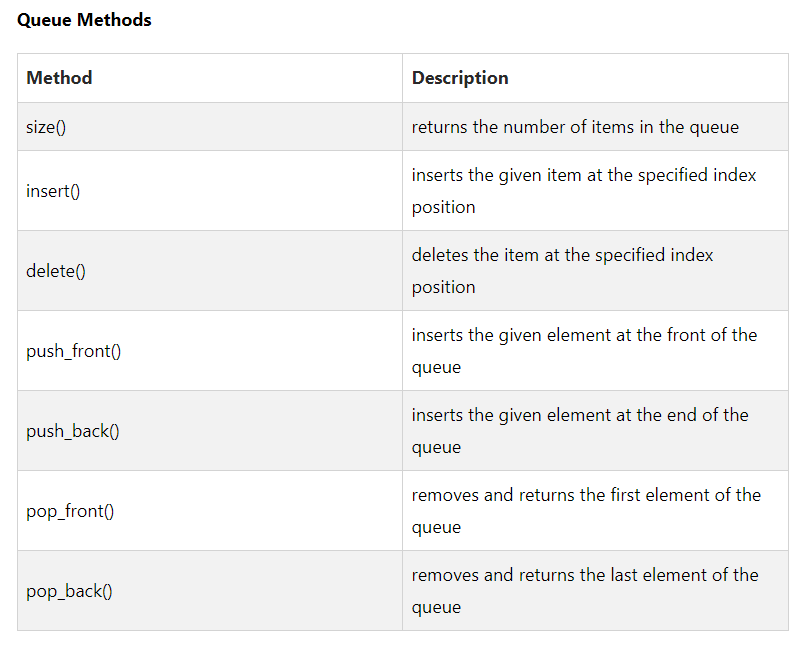
Task: Click description 'removes and returns the last element'
Action: coord(585,591)
